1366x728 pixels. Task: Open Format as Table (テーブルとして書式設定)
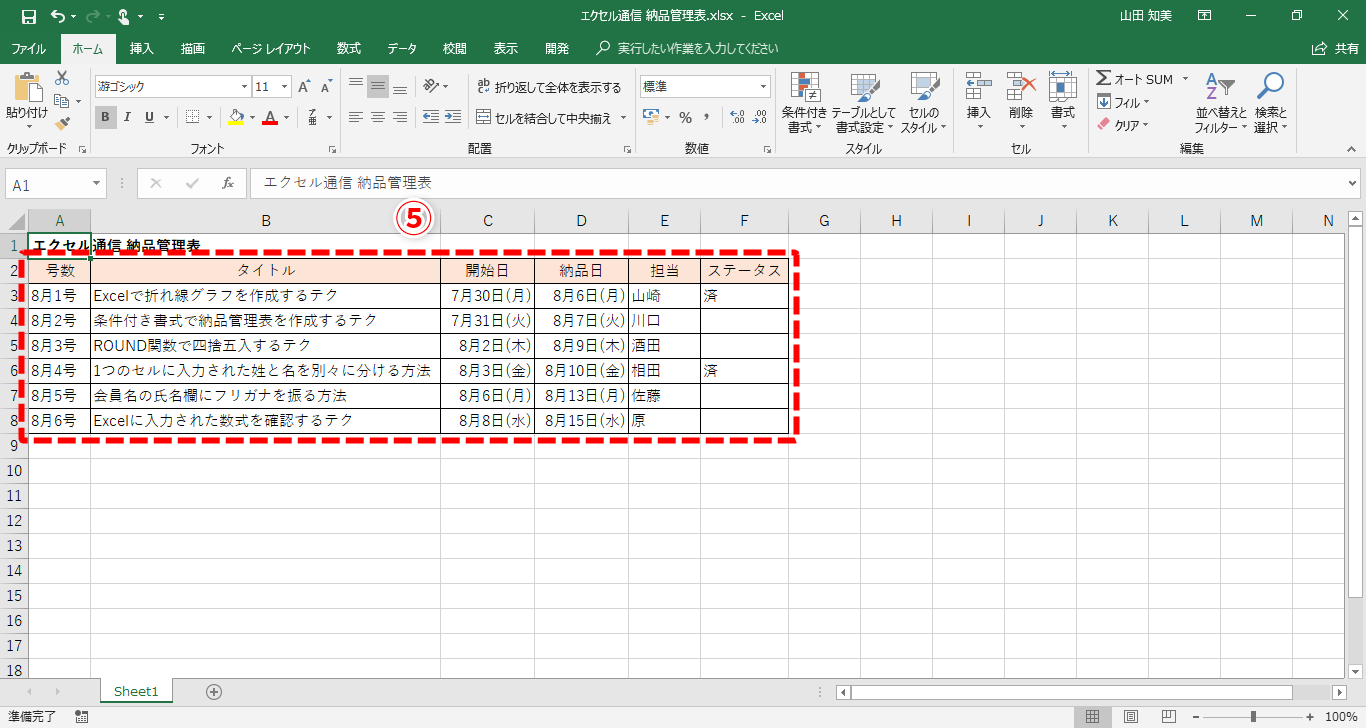(x=864, y=103)
